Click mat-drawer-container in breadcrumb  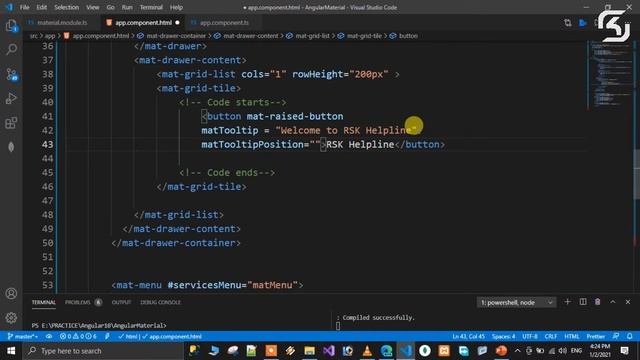(x=176, y=36)
